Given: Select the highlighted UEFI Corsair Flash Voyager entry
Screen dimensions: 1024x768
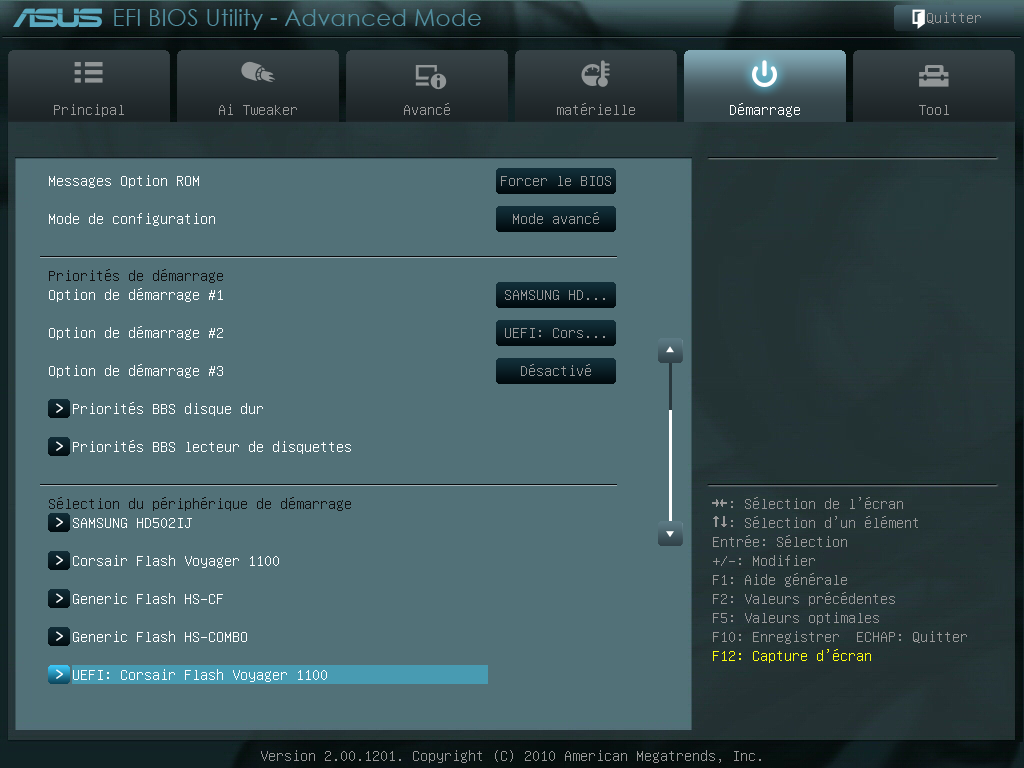Looking at the screenshot, I should pos(200,675).
